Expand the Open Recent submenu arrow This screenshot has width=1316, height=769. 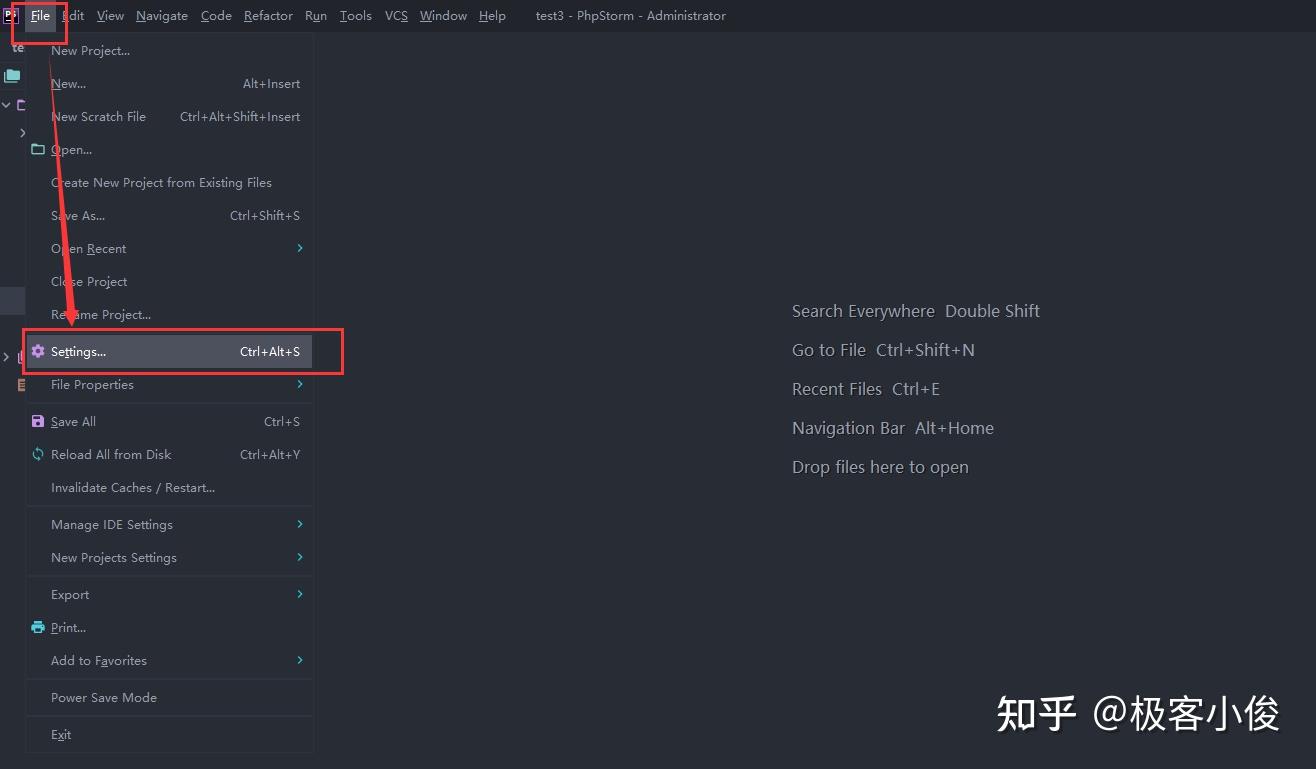[x=300, y=248]
